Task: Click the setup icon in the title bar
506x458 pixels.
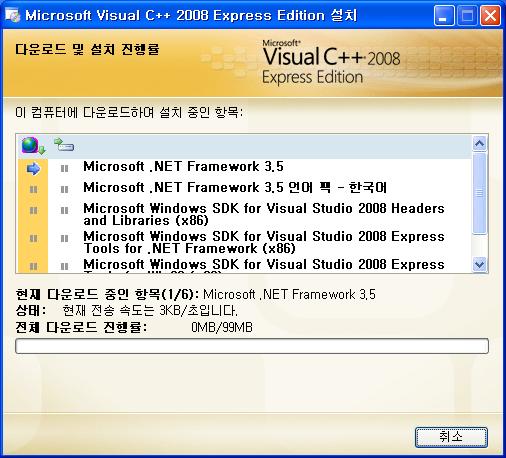Action: click(x=13, y=15)
